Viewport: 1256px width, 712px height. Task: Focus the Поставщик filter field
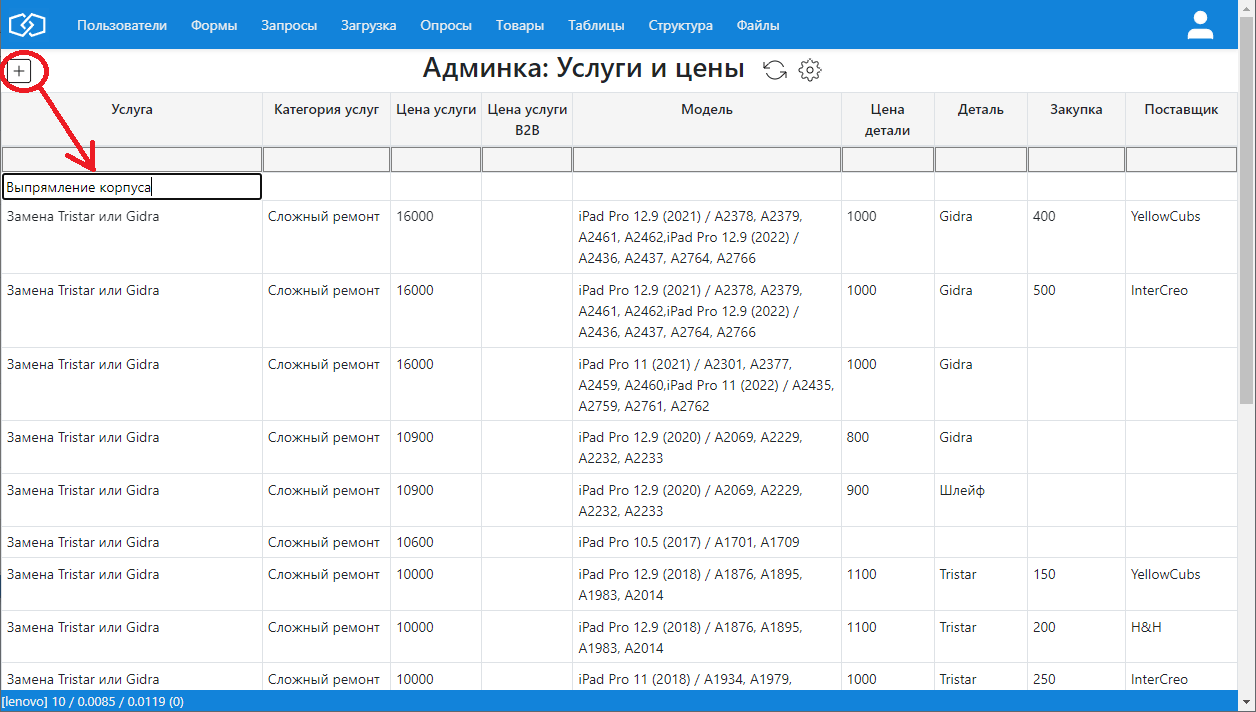(x=1182, y=160)
